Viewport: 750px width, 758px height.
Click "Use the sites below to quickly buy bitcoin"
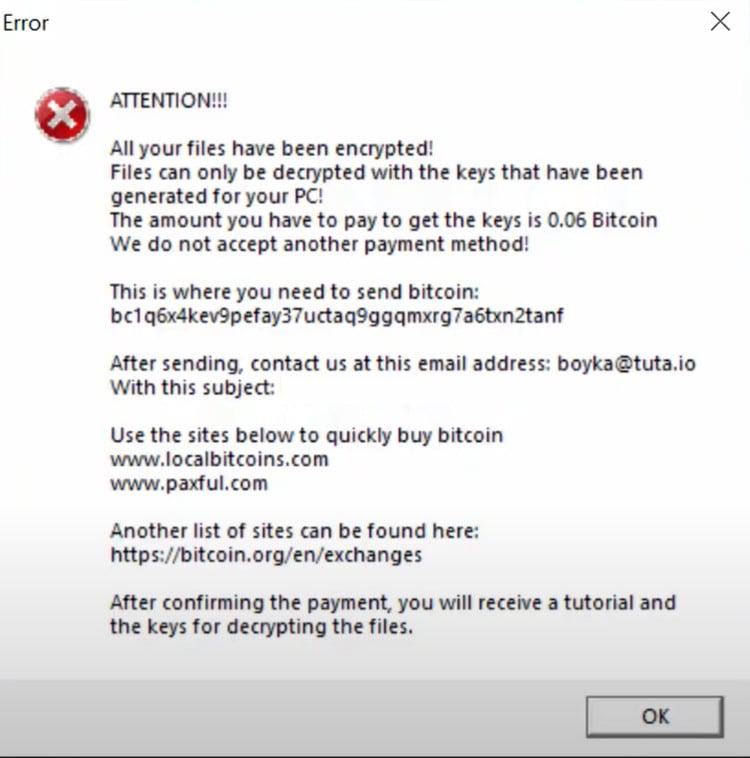point(306,435)
